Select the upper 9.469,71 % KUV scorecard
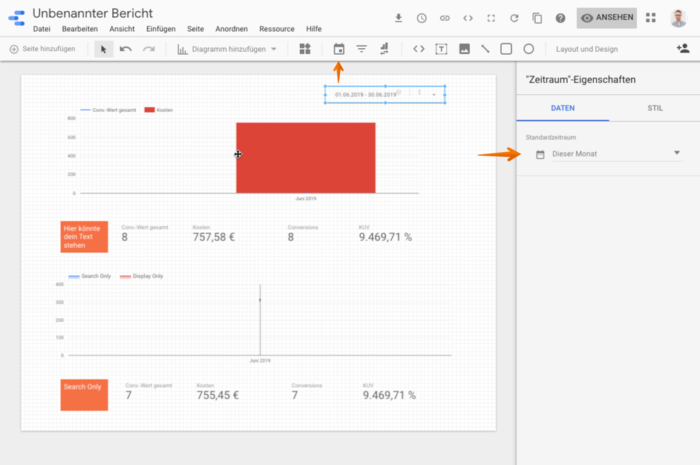700x465 pixels. click(x=385, y=234)
